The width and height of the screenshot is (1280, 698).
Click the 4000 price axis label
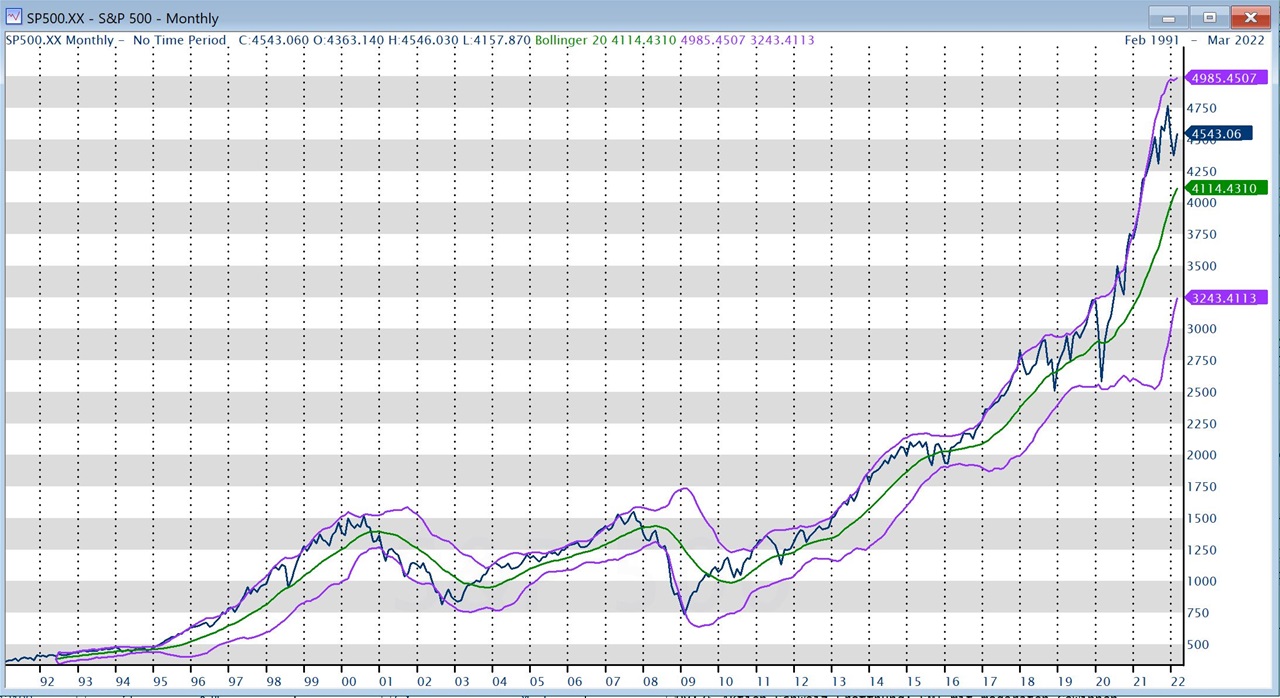point(1202,203)
